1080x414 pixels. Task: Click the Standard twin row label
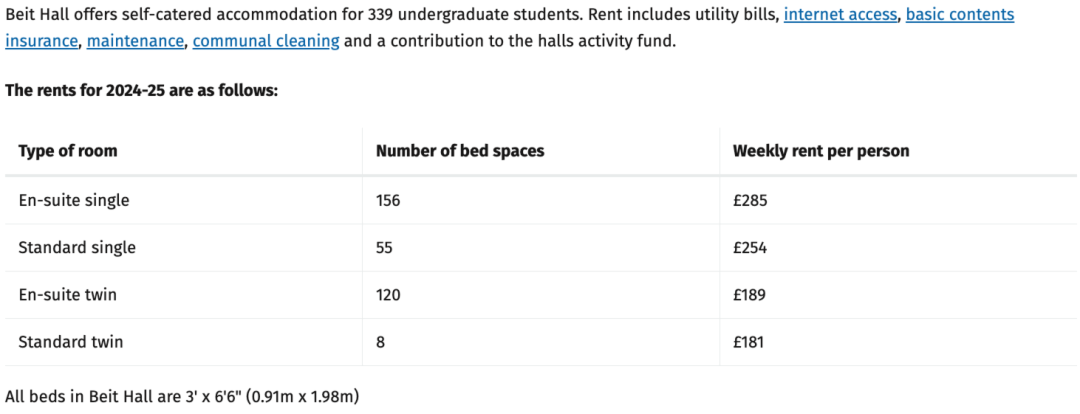[71, 342]
